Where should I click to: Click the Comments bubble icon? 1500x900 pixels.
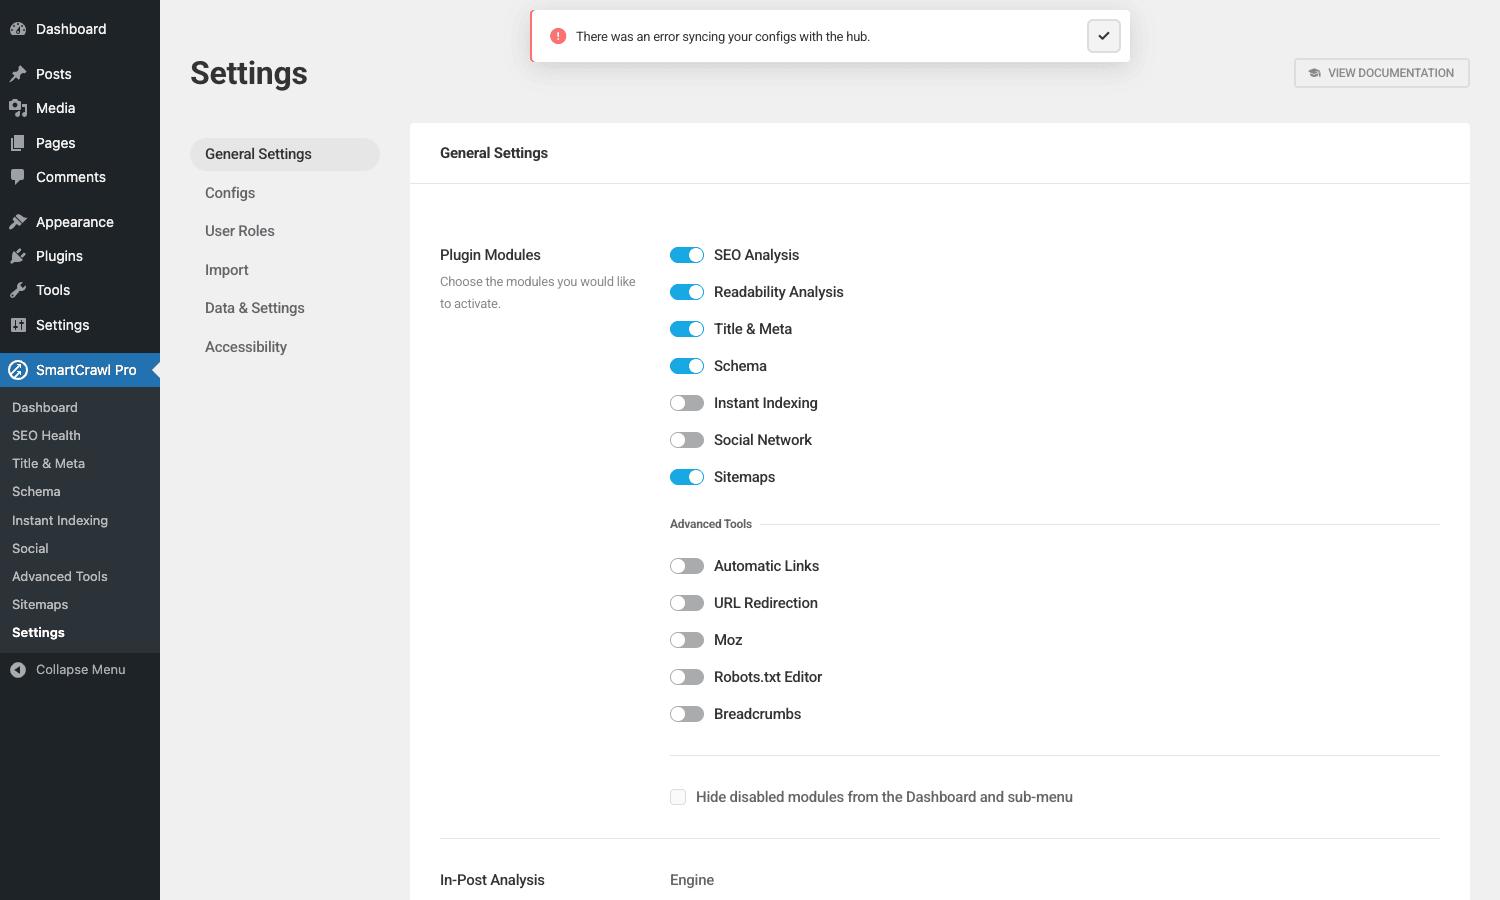click(x=18, y=177)
